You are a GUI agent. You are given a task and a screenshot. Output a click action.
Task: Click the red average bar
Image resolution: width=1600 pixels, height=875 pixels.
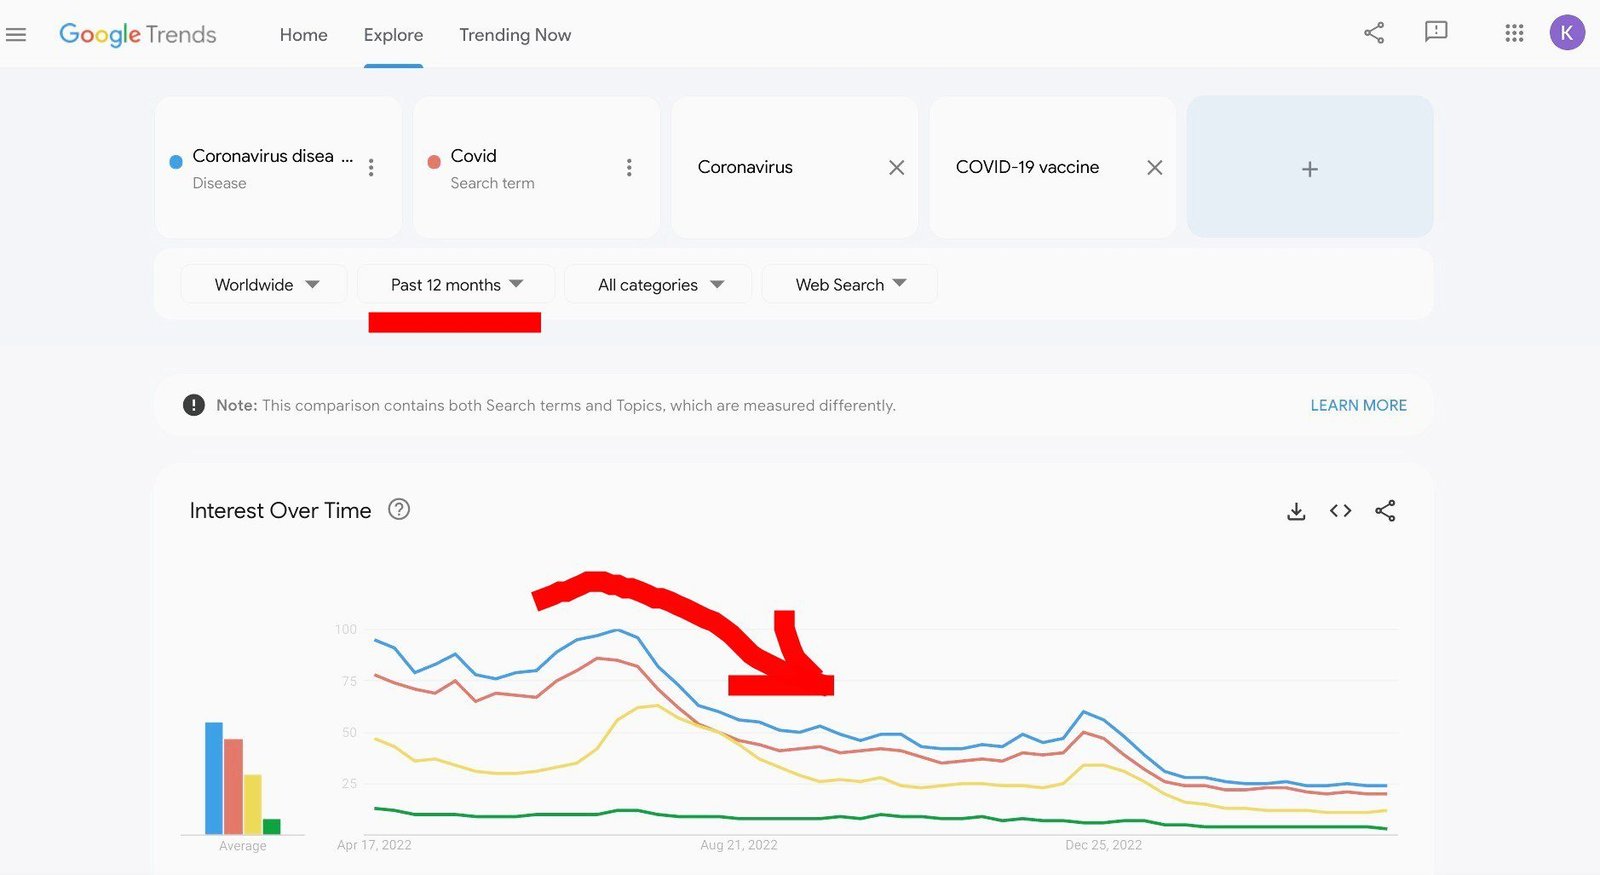(233, 786)
